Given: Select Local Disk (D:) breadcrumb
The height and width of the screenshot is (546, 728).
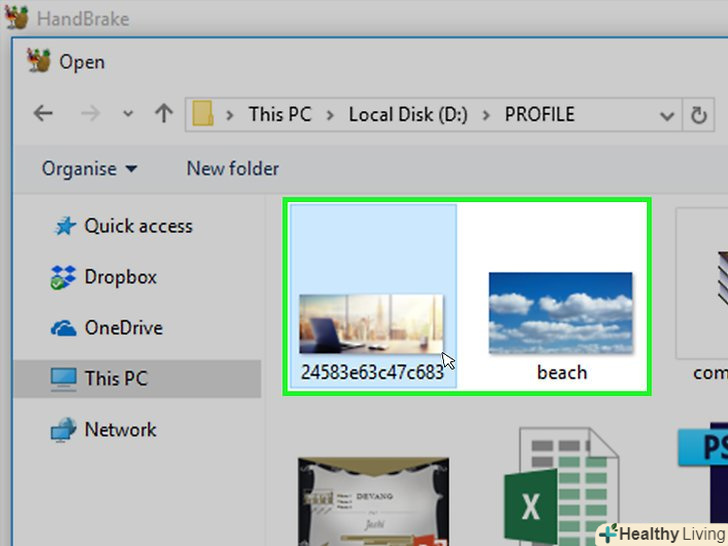Looking at the screenshot, I should tap(408, 114).
